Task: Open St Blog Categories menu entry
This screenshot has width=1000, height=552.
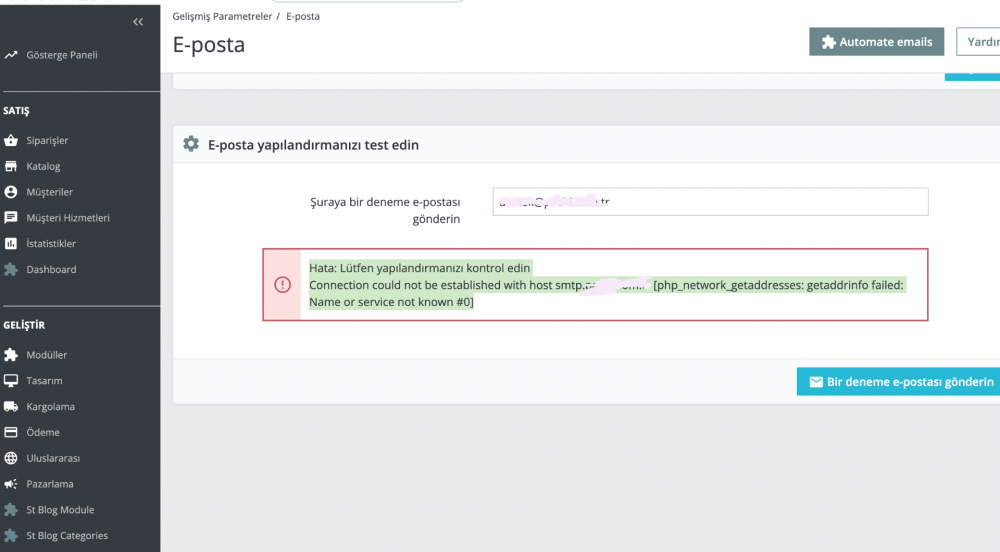Action: coord(67,536)
